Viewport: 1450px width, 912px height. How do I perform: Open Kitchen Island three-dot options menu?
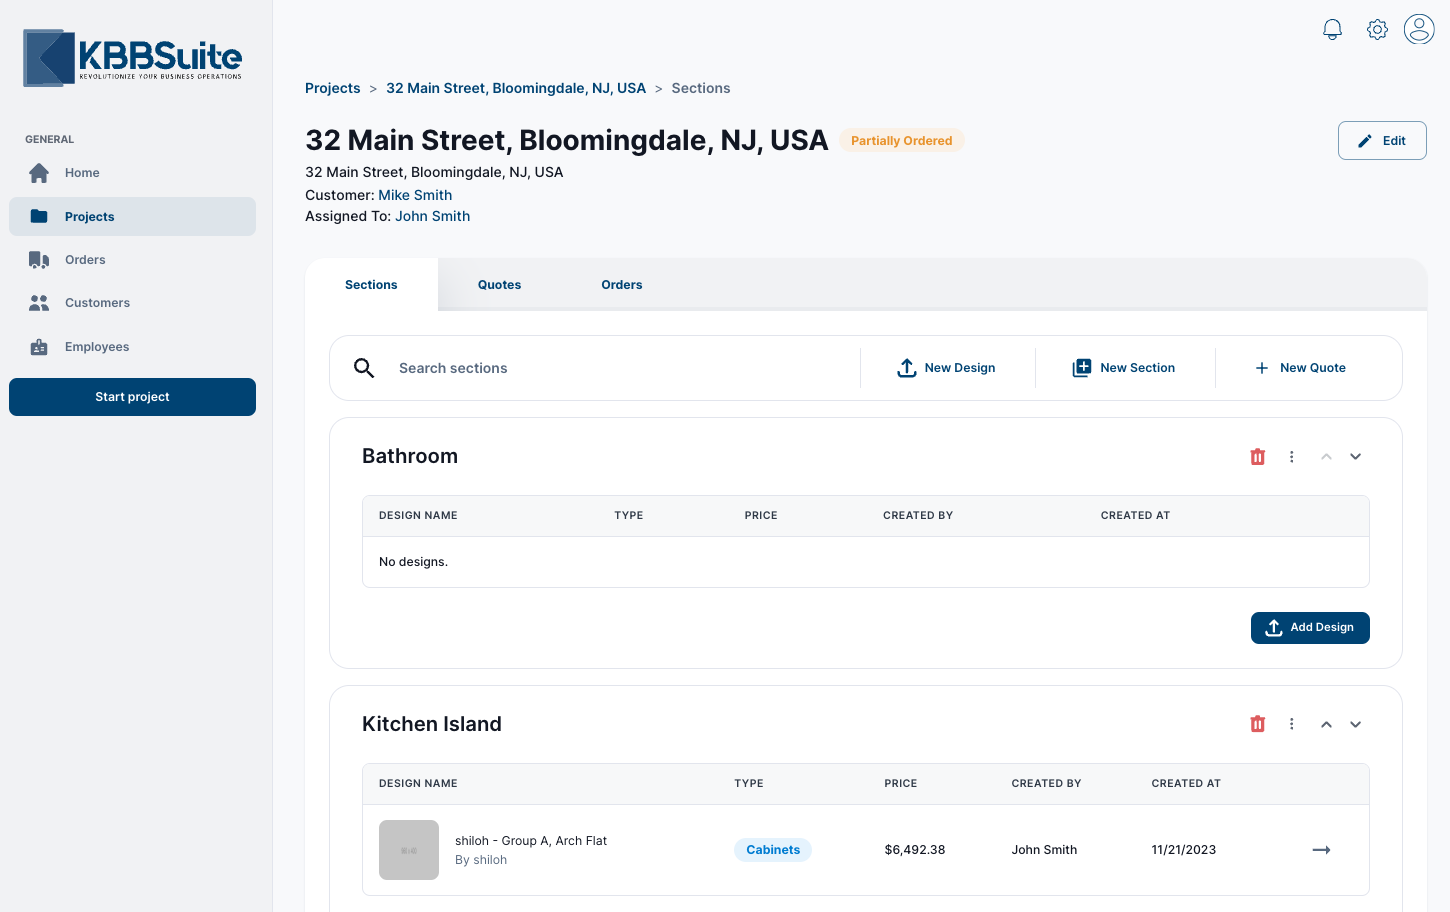pos(1291,724)
